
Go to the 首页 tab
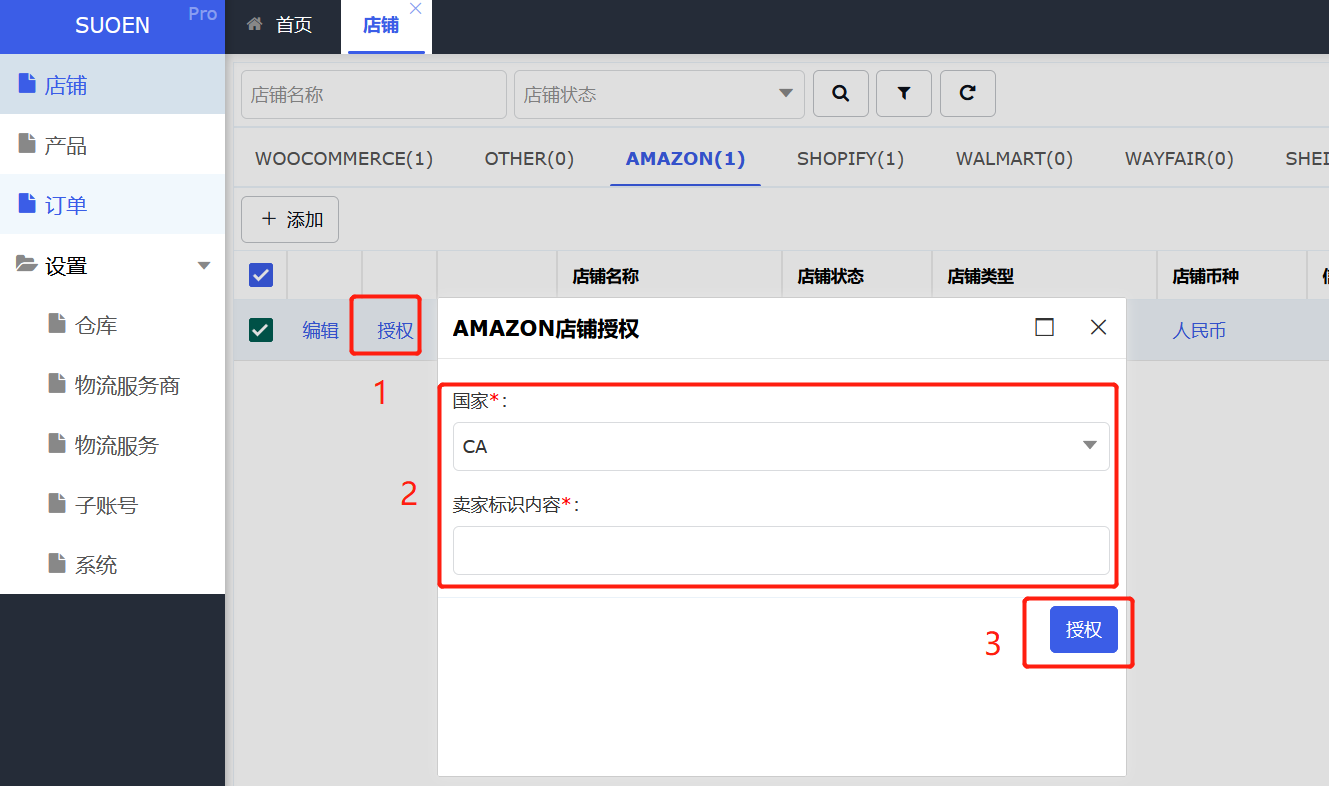click(281, 25)
